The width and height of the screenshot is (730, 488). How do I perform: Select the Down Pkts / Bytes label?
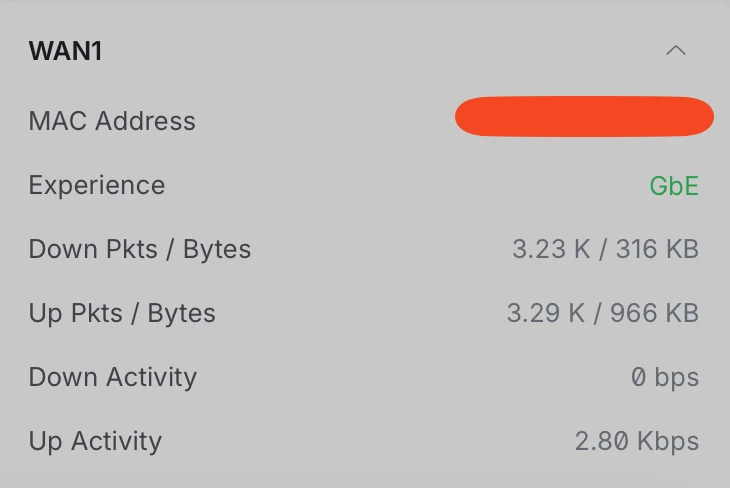coord(140,249)
